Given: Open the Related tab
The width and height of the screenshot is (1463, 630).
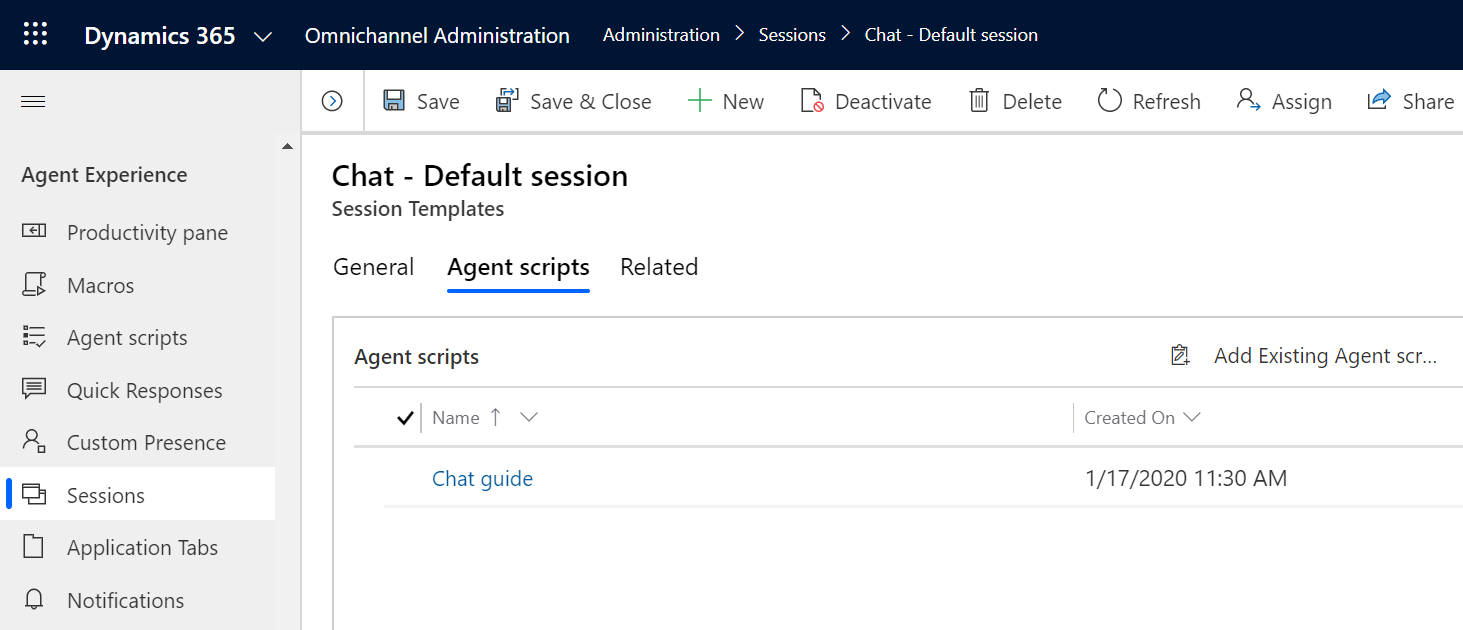Looking at the screenshot, I should click(659, 267).
